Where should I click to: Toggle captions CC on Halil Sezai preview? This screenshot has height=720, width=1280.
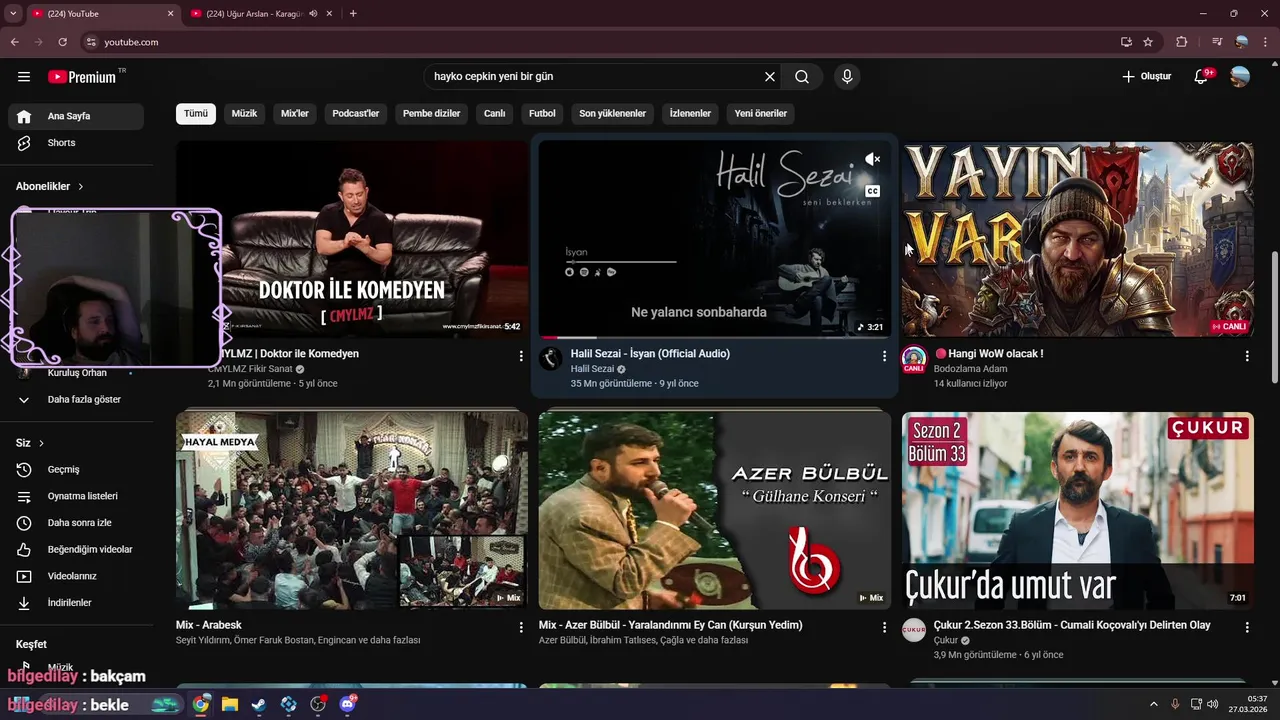click(872, 191)
